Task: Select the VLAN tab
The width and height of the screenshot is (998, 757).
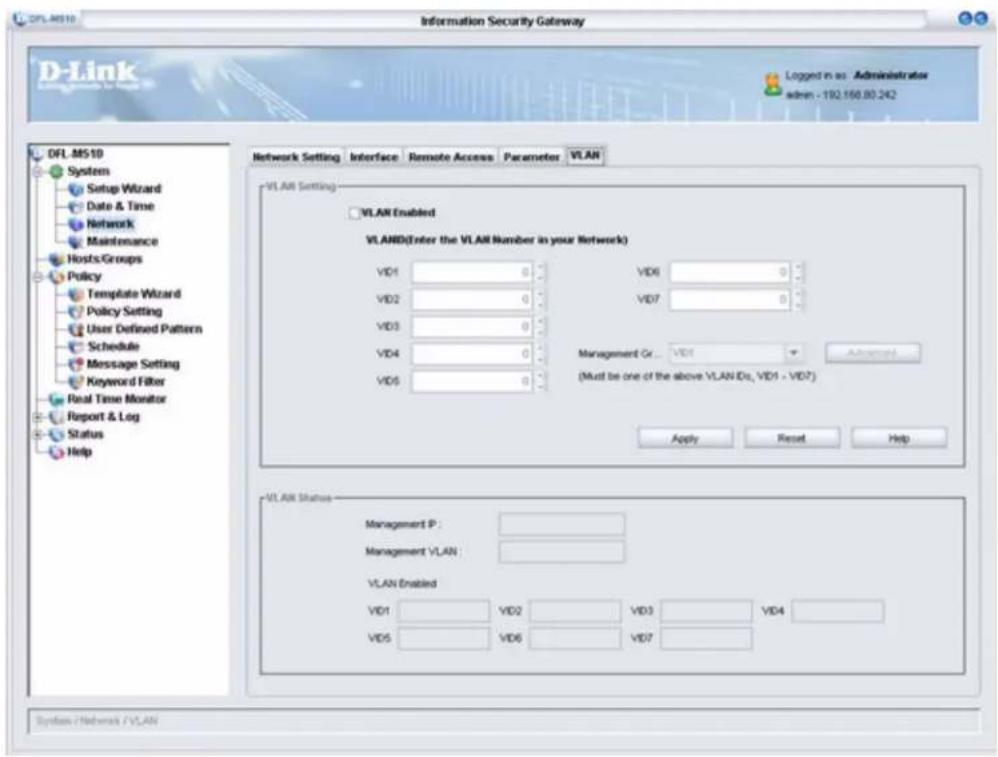Action: [585, 155]
